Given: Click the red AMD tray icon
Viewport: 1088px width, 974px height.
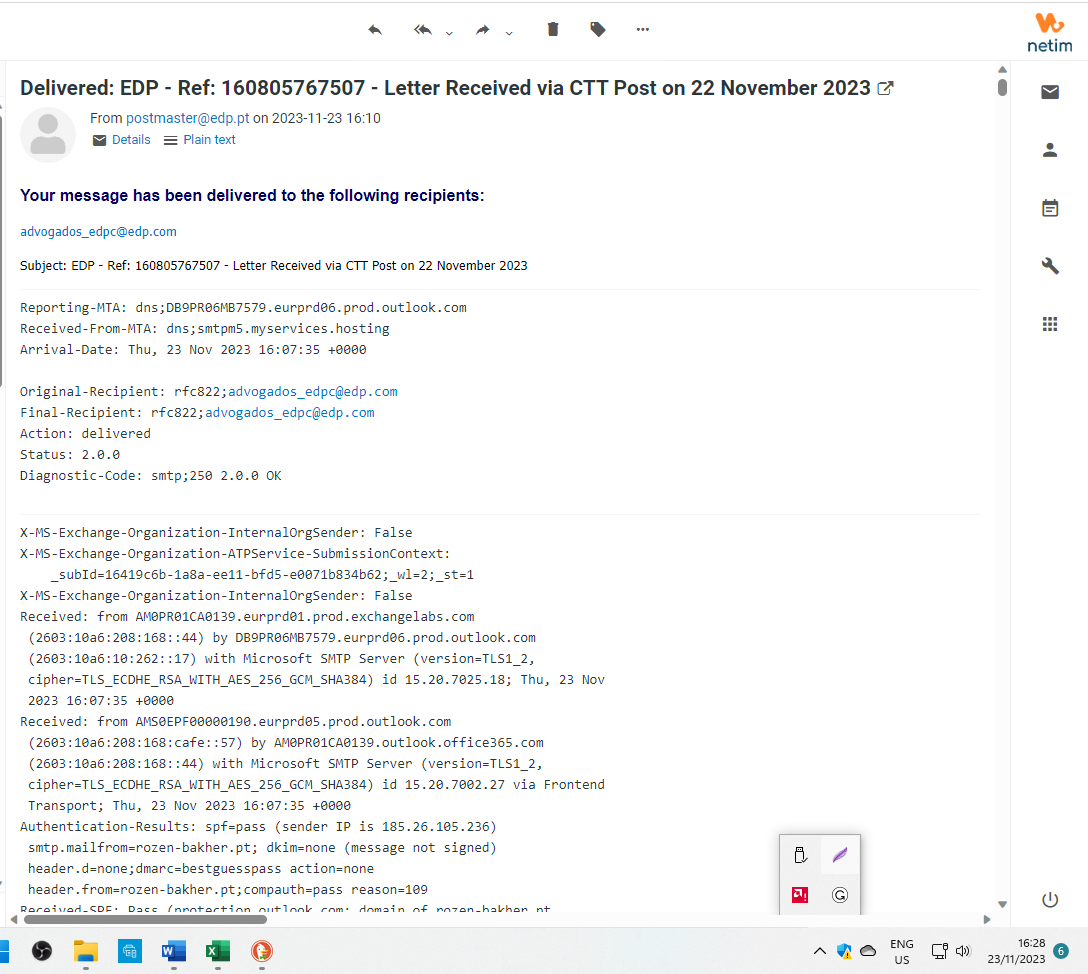Looking at the screenshot, I should coord(800,895).
